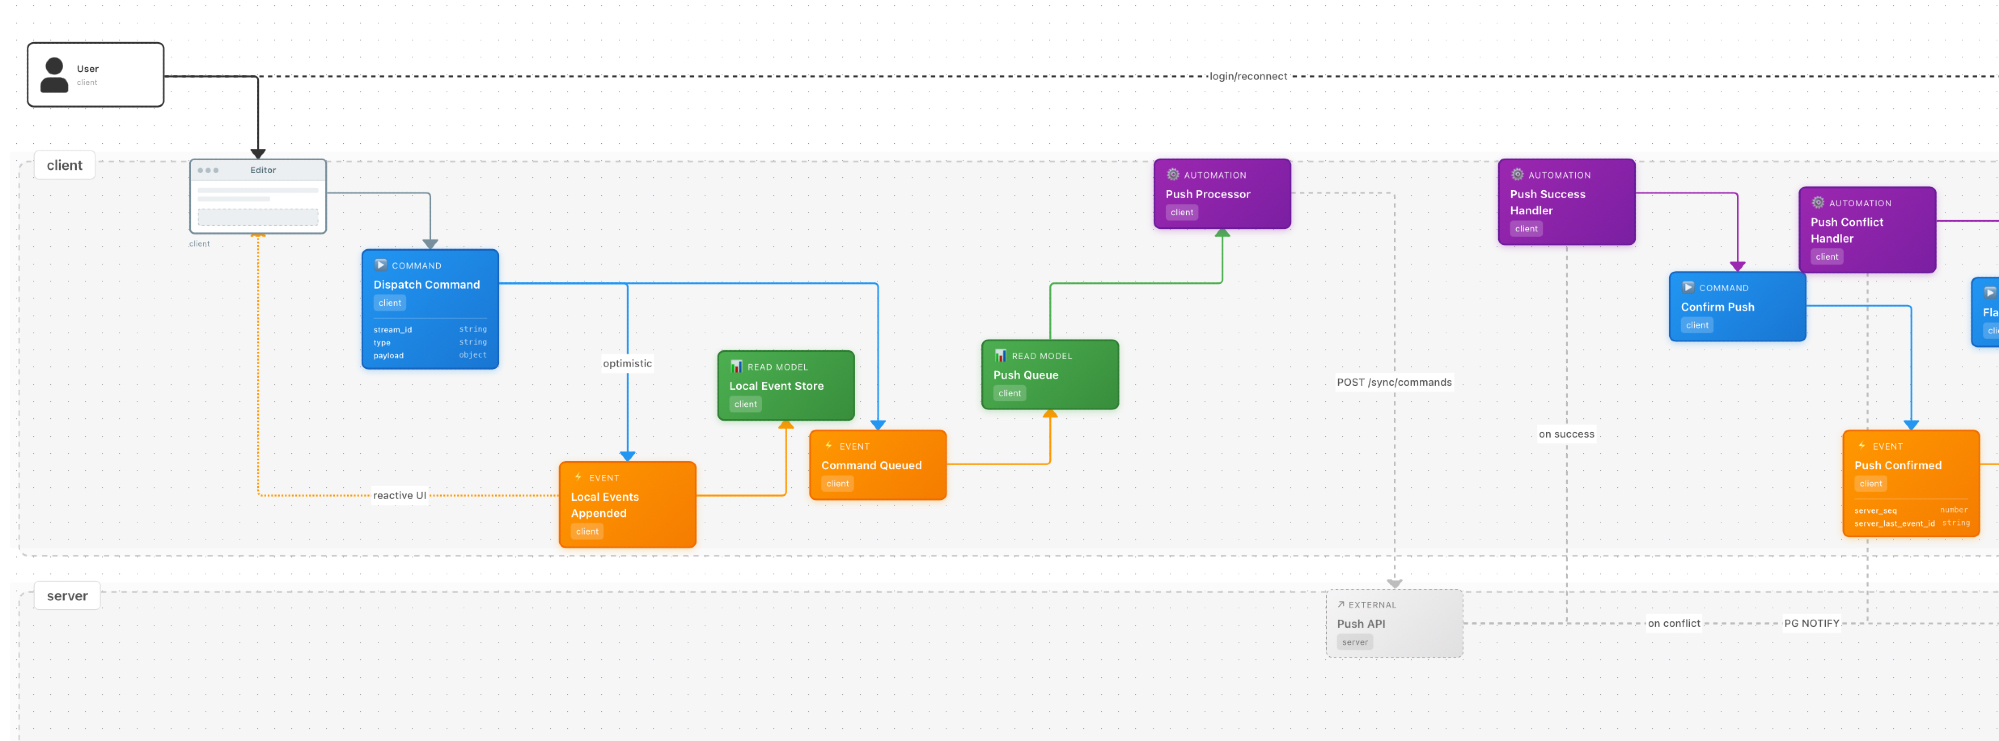1999x741 pixels.
Task: Click the "reactive UI" edge label
Action: (x=399, y=496)
